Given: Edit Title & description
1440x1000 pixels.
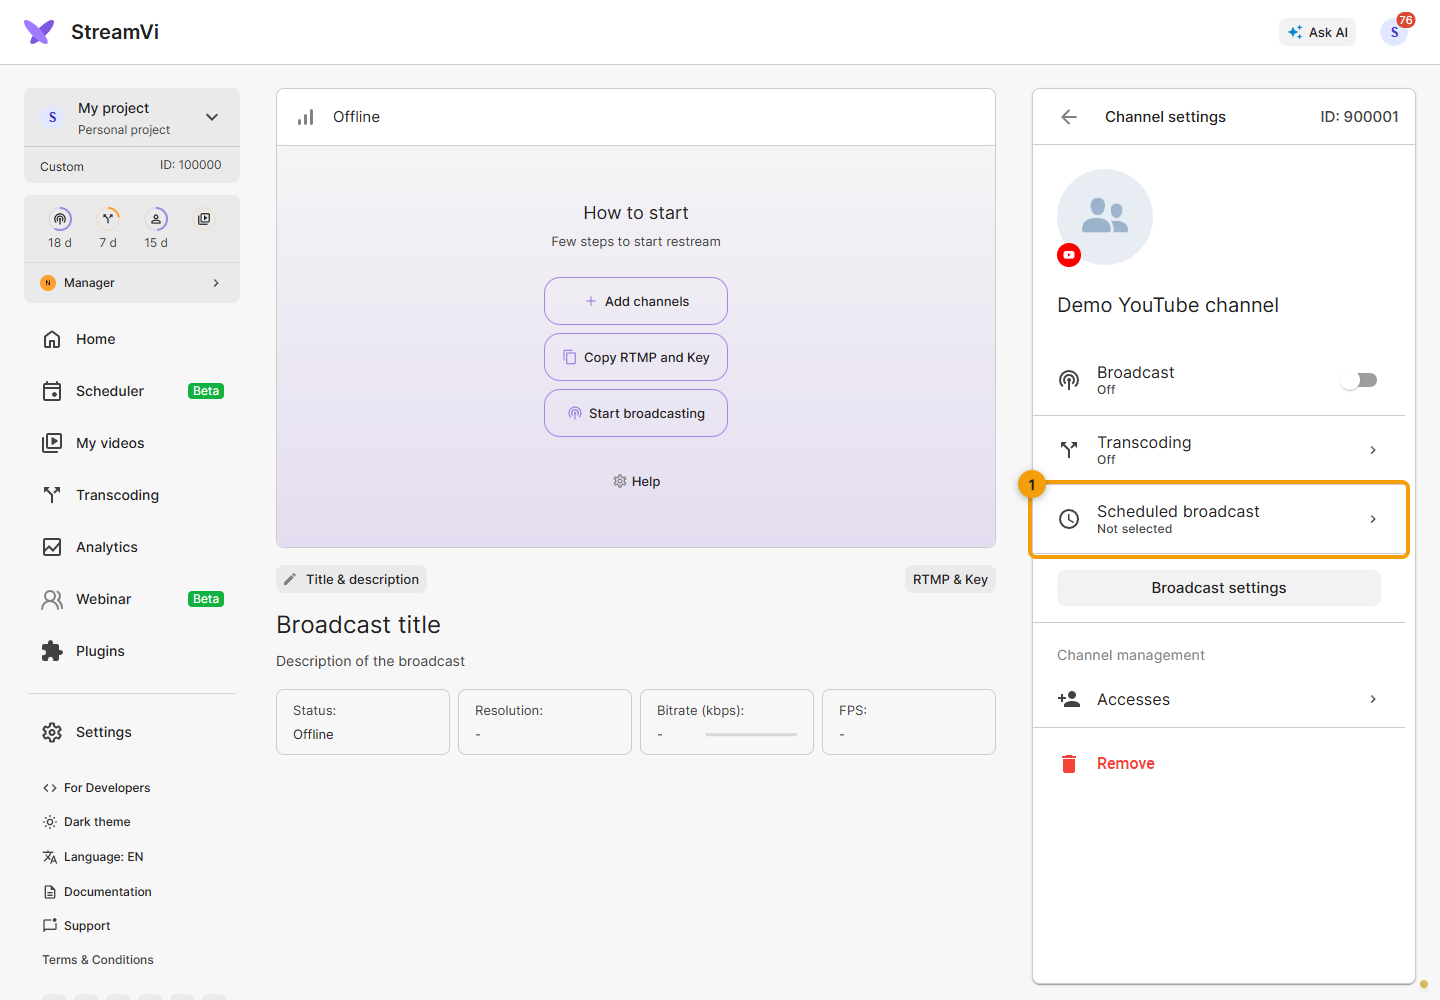Looking at the screenshot, I should pos(351,579).
